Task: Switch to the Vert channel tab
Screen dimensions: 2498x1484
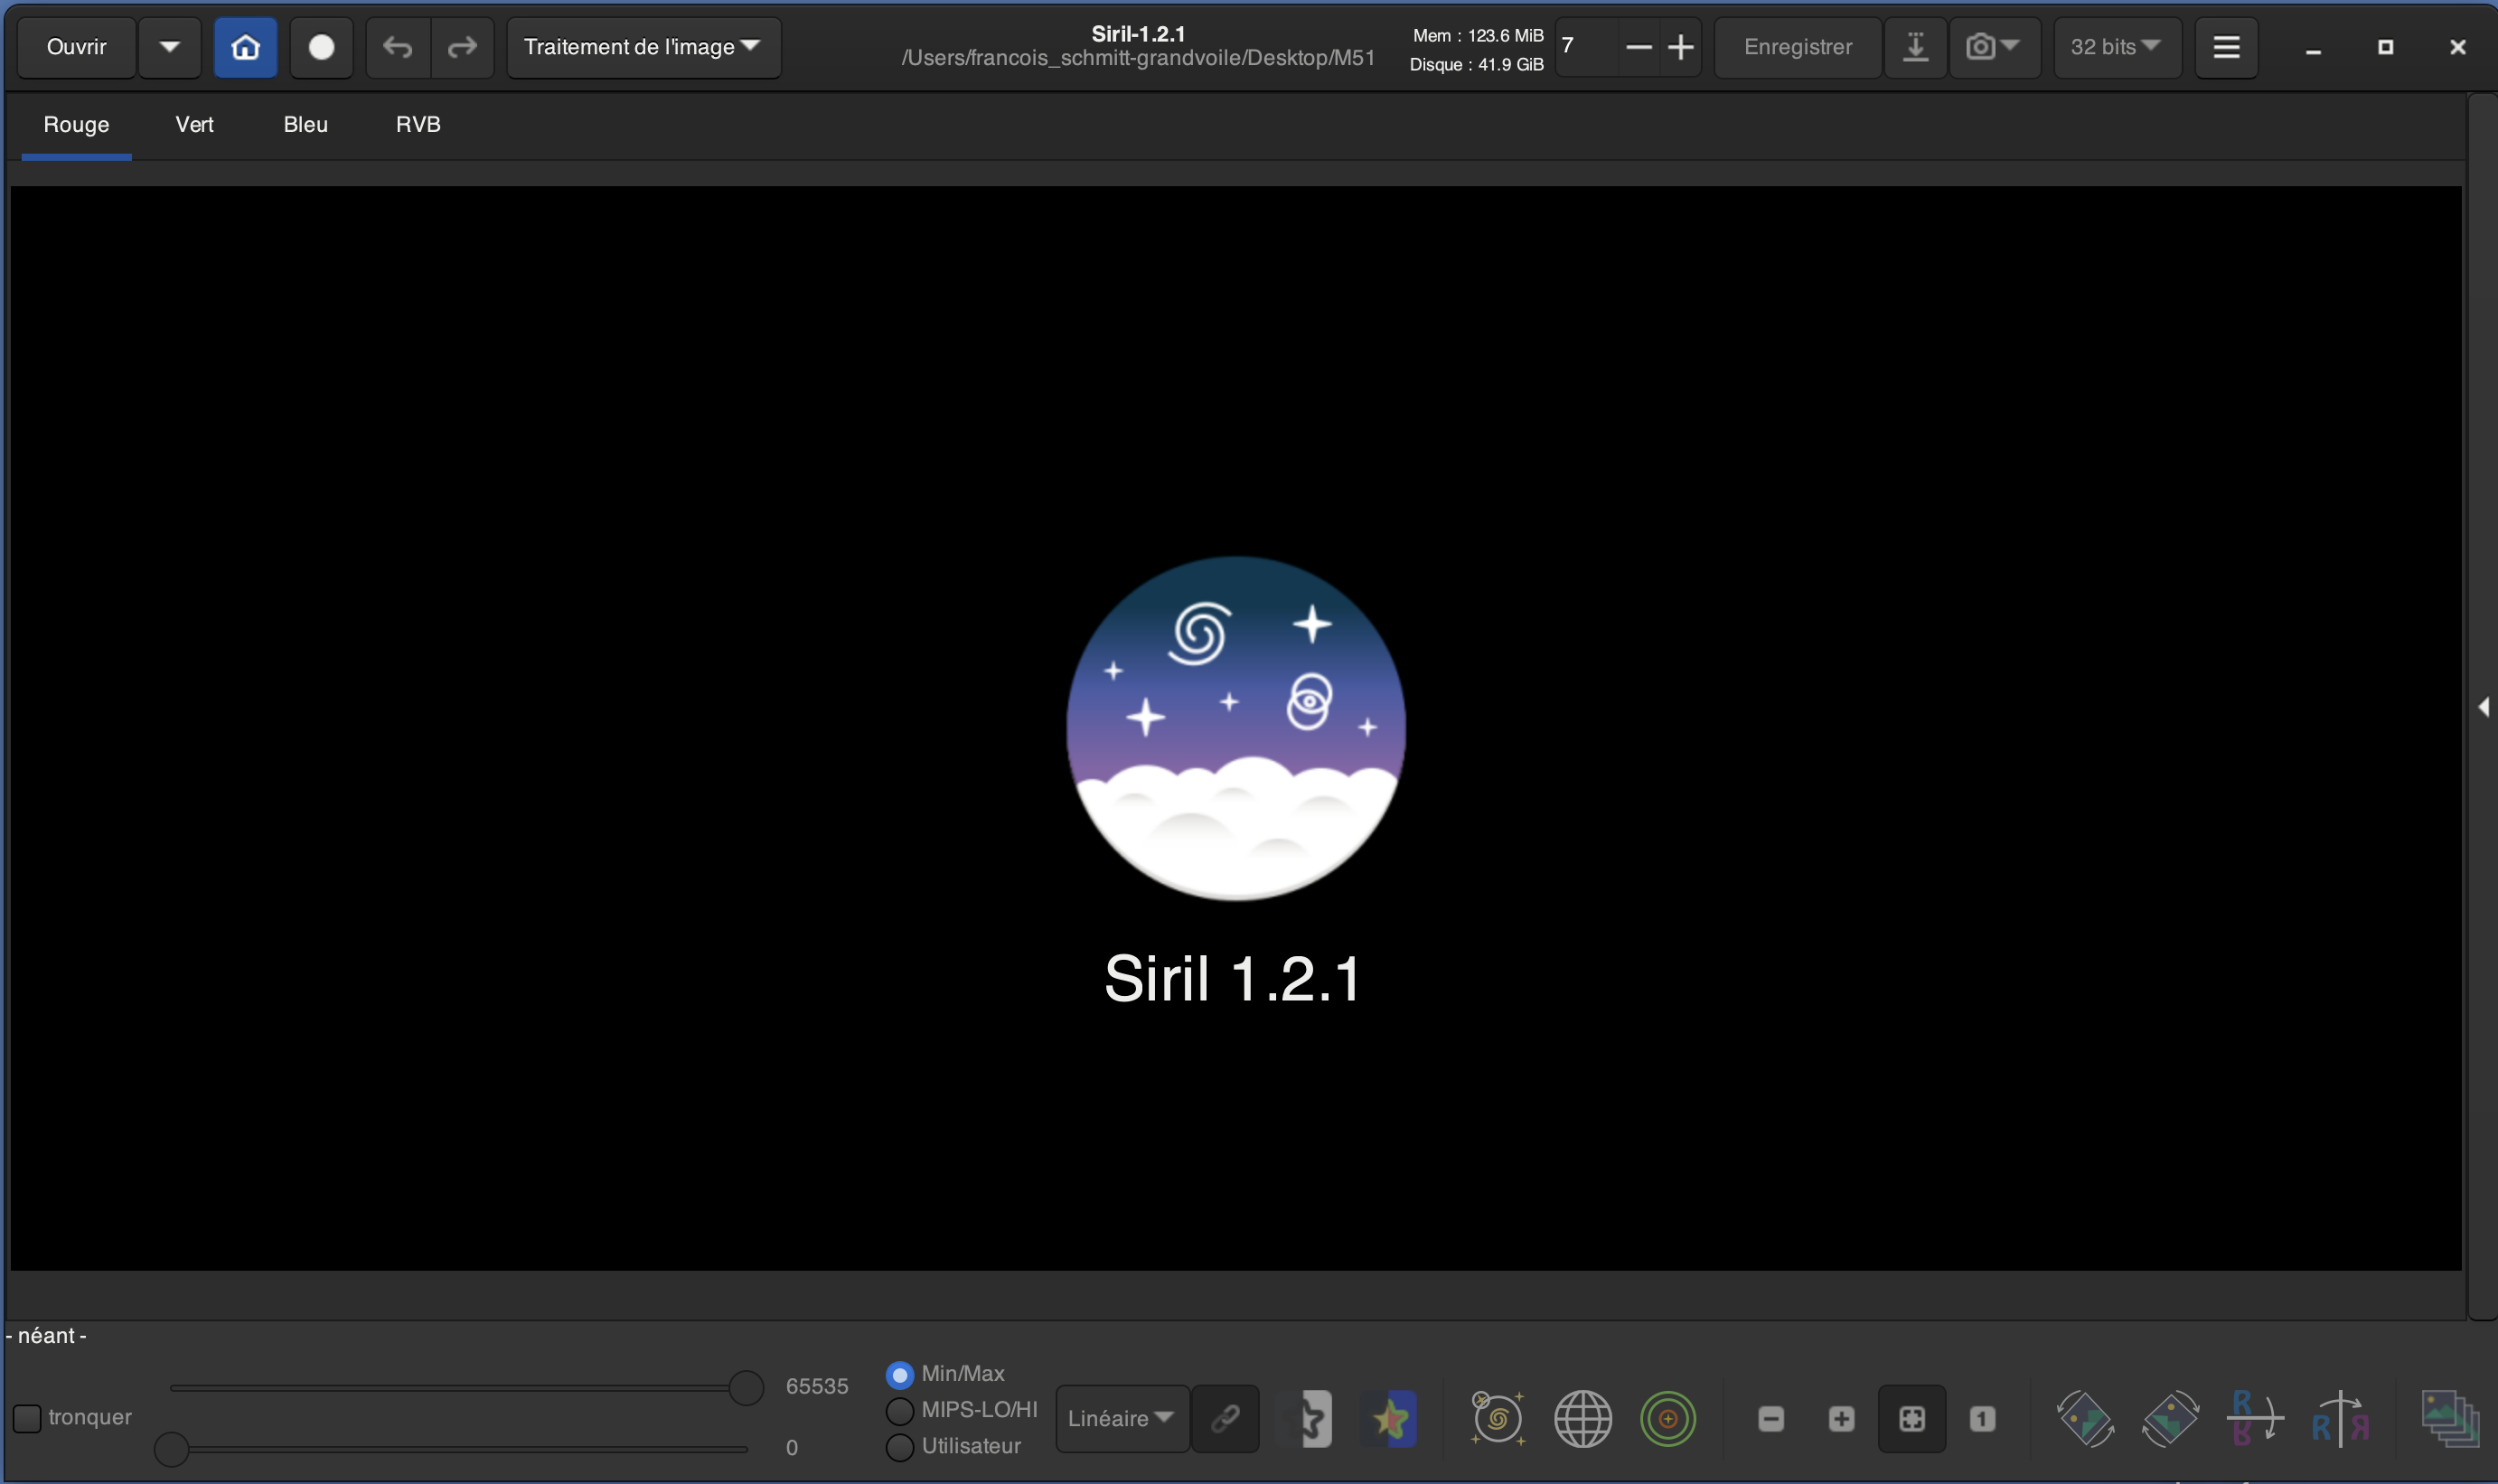Action: click(x=194, y=124)
